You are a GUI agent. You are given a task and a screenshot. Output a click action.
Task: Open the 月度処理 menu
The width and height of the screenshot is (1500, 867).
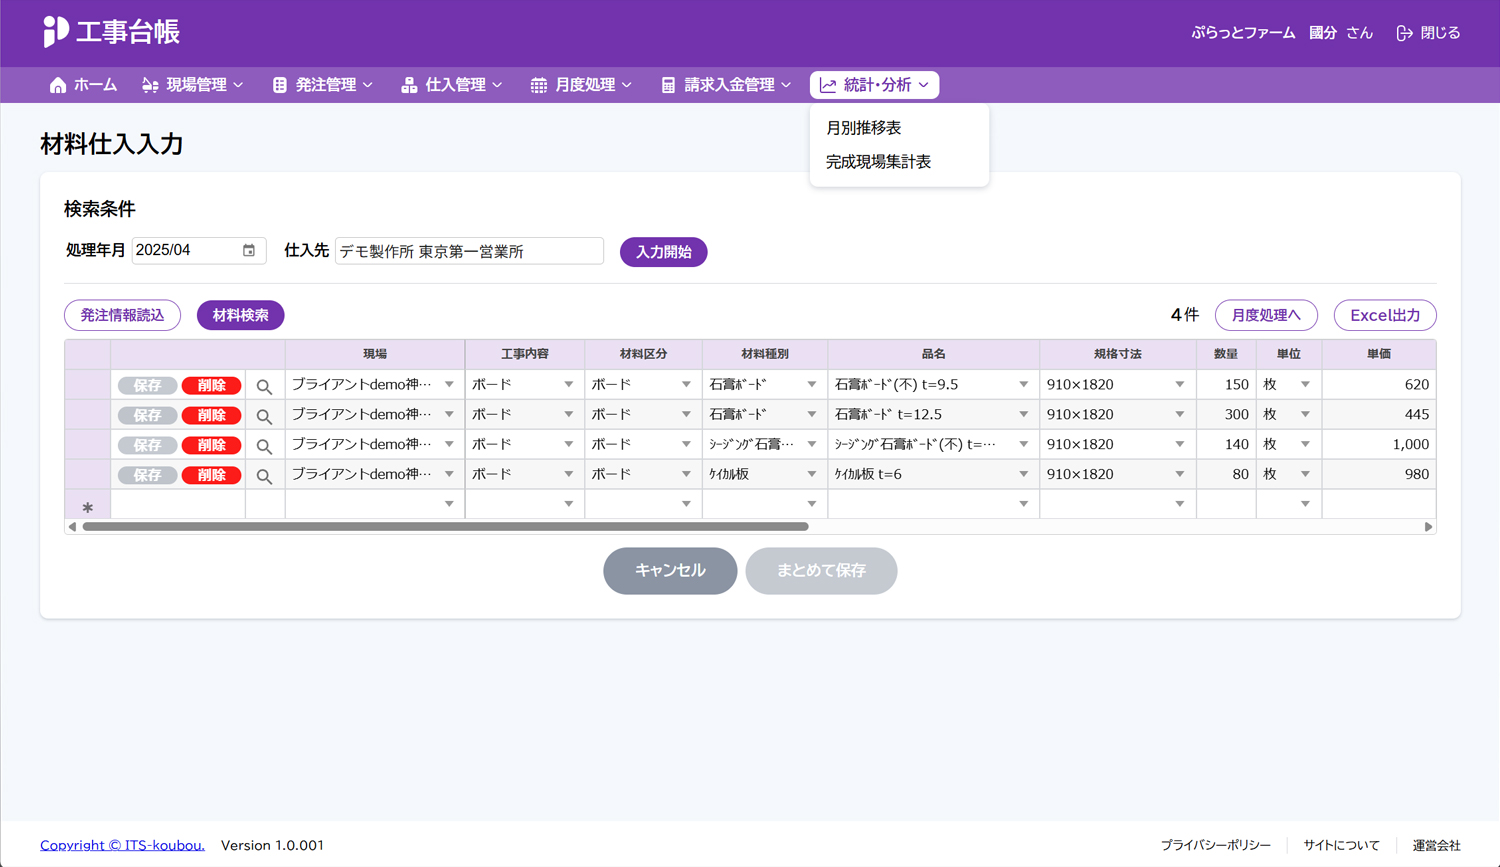tap(581, 85)
